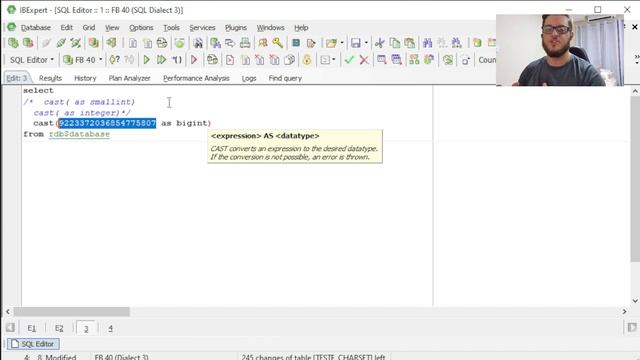
Task: Click the selected number 9223372036854775807
Action: pyautogui.click(x=107, y=123)
